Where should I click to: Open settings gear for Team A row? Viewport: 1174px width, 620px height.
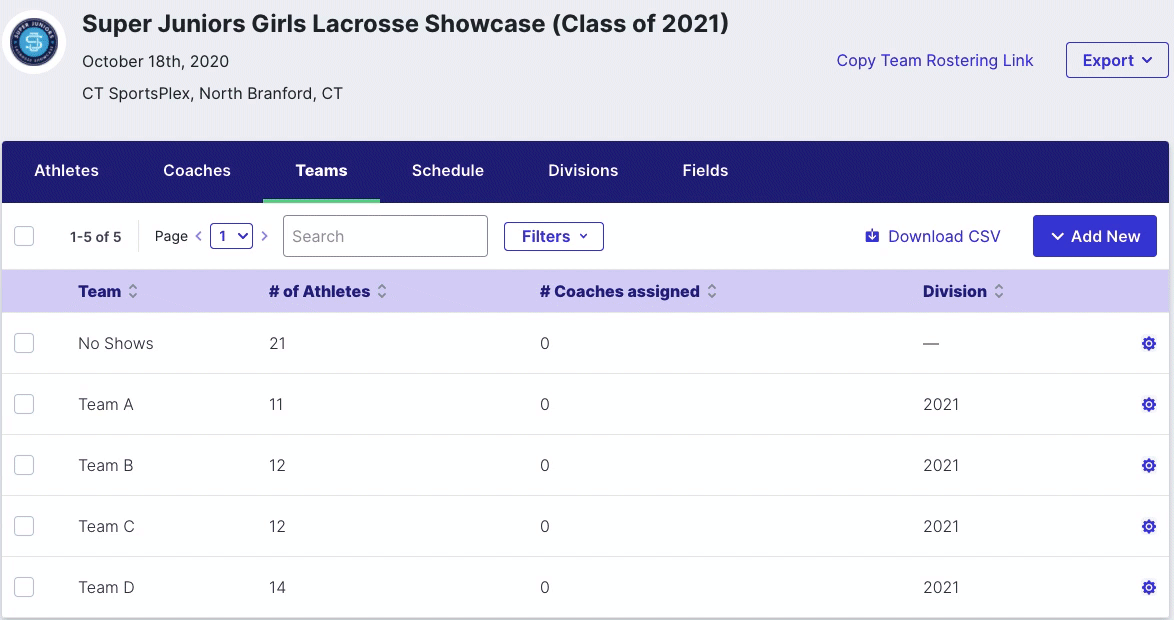(1149, 404)
